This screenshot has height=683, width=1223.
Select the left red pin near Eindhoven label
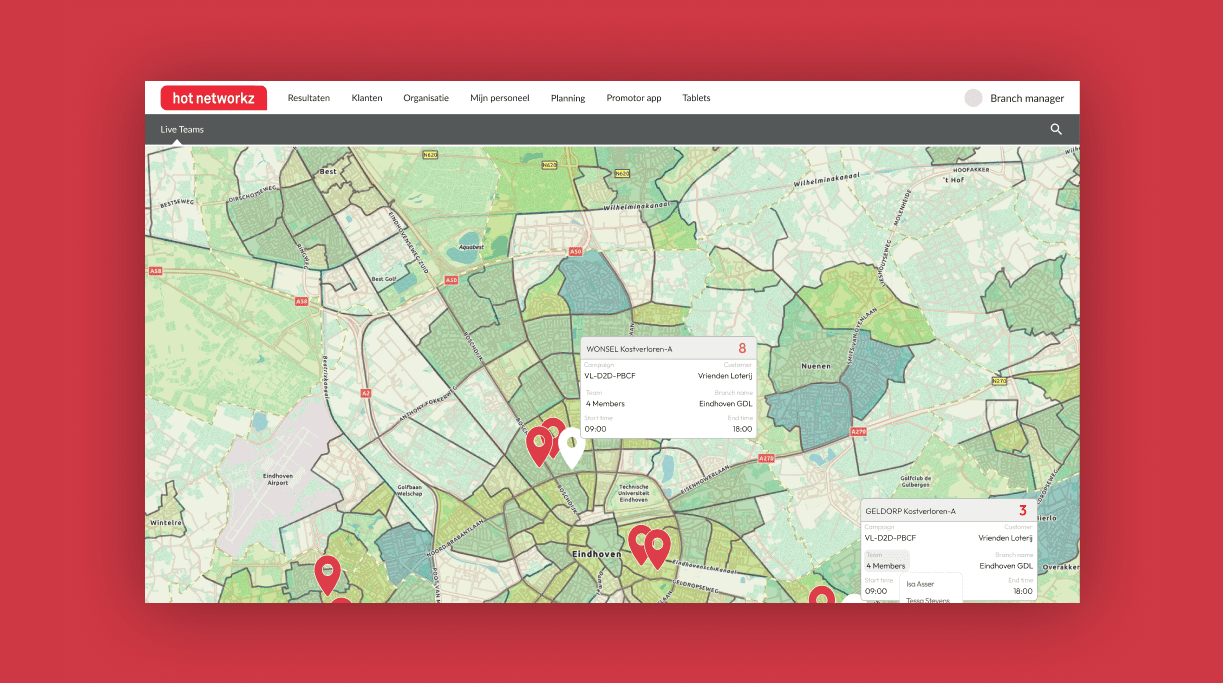click(639, 544)
